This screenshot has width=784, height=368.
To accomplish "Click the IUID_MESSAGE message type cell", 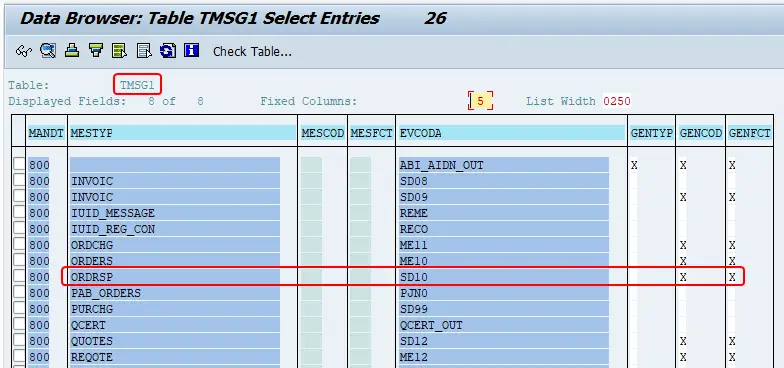I will 174,213.
